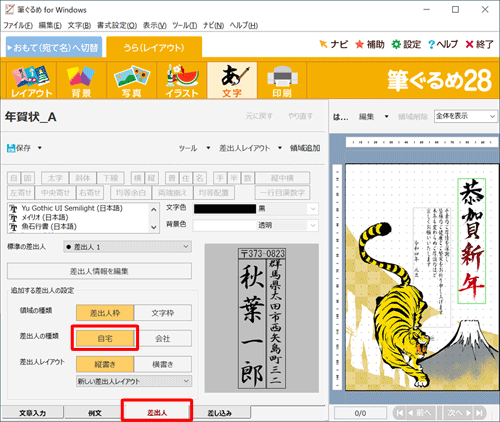Jump to last record button
This screenshot has height=422, width=500.
[479, 413]
